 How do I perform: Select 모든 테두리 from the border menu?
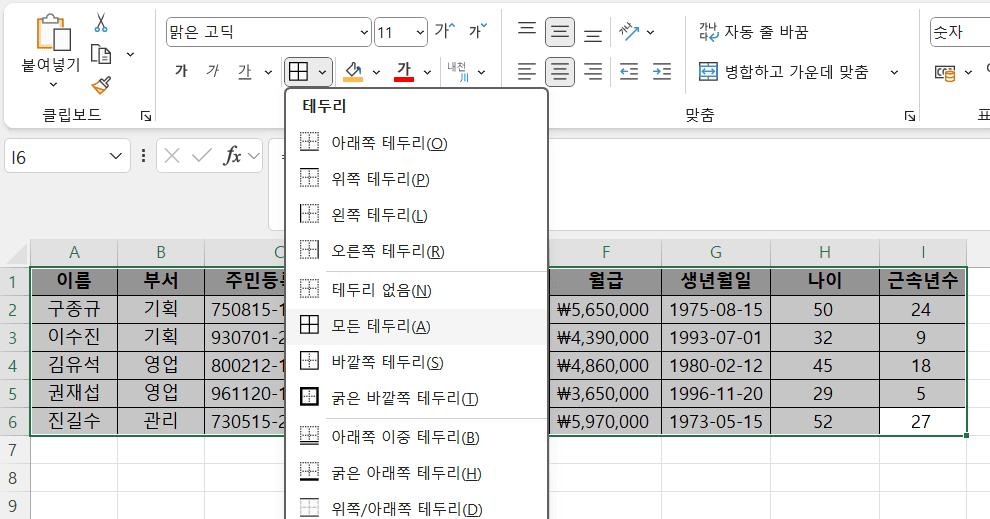tap(380, 326)
